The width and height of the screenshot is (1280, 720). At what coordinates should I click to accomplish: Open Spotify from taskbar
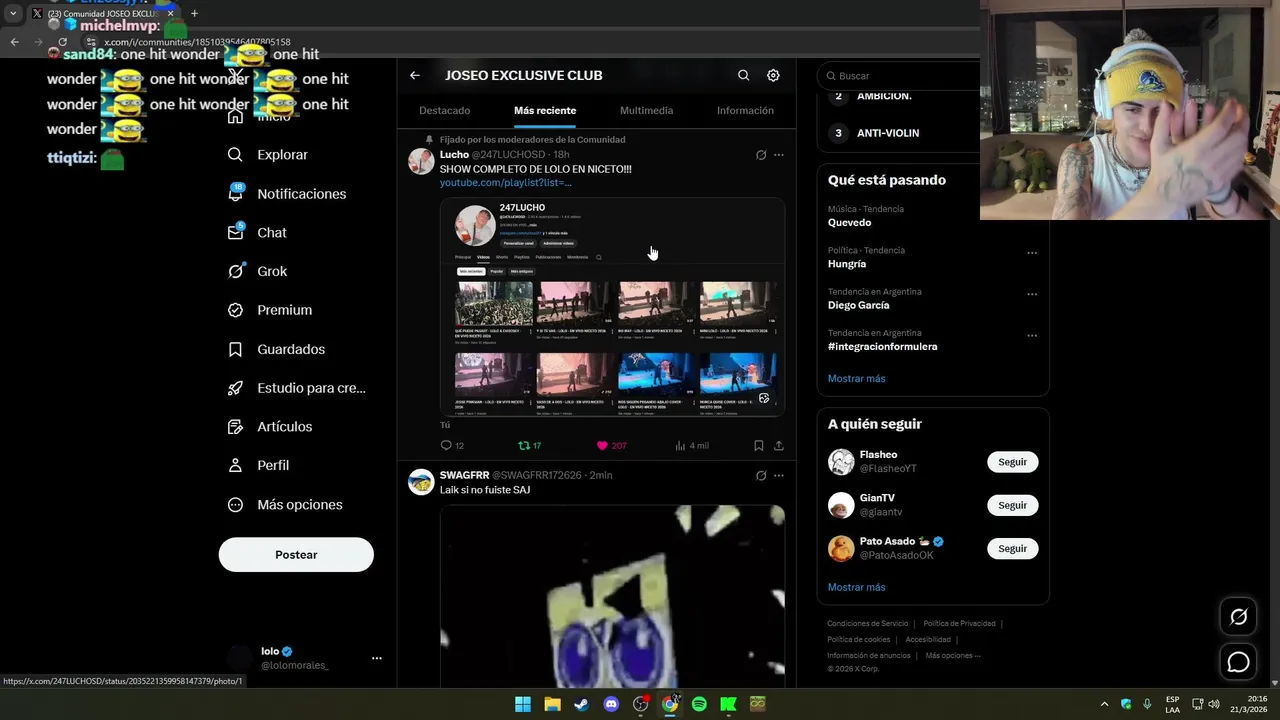699,704
